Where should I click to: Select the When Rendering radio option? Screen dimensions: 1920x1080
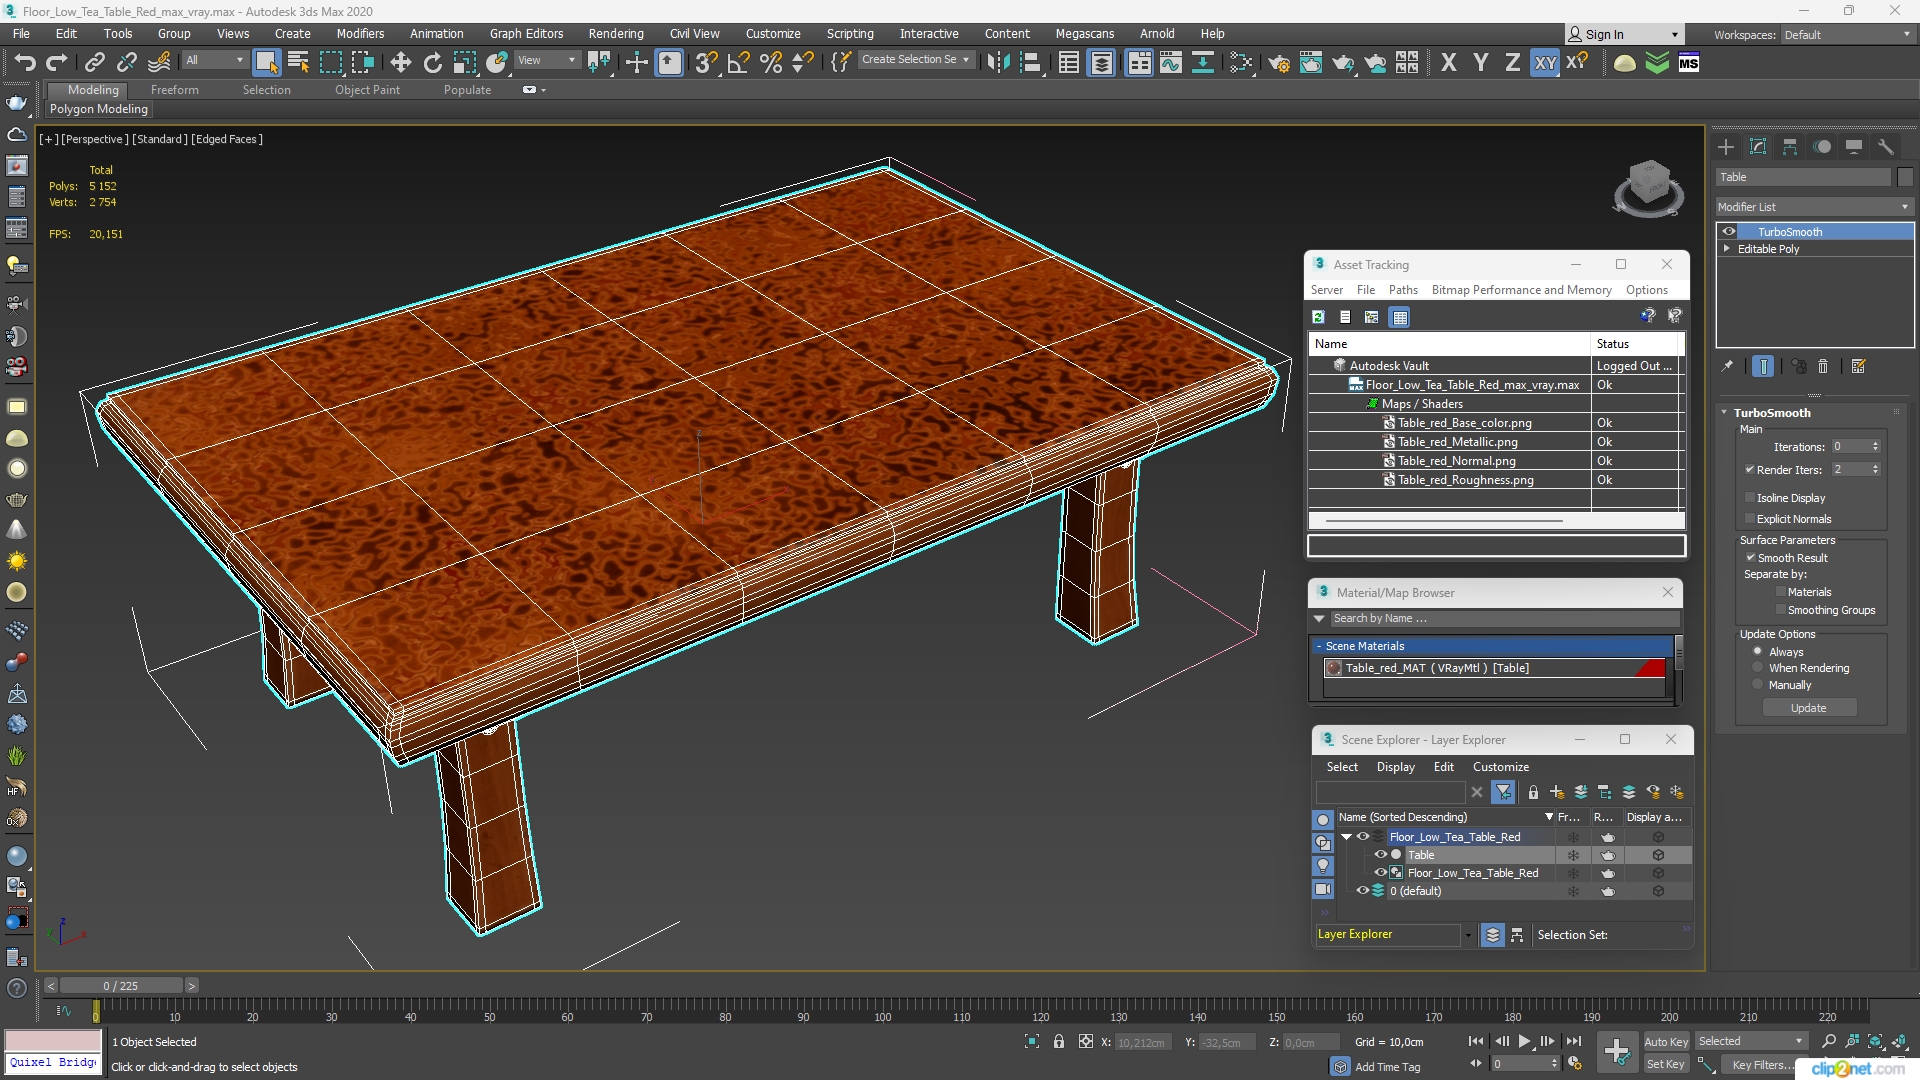1757,668
